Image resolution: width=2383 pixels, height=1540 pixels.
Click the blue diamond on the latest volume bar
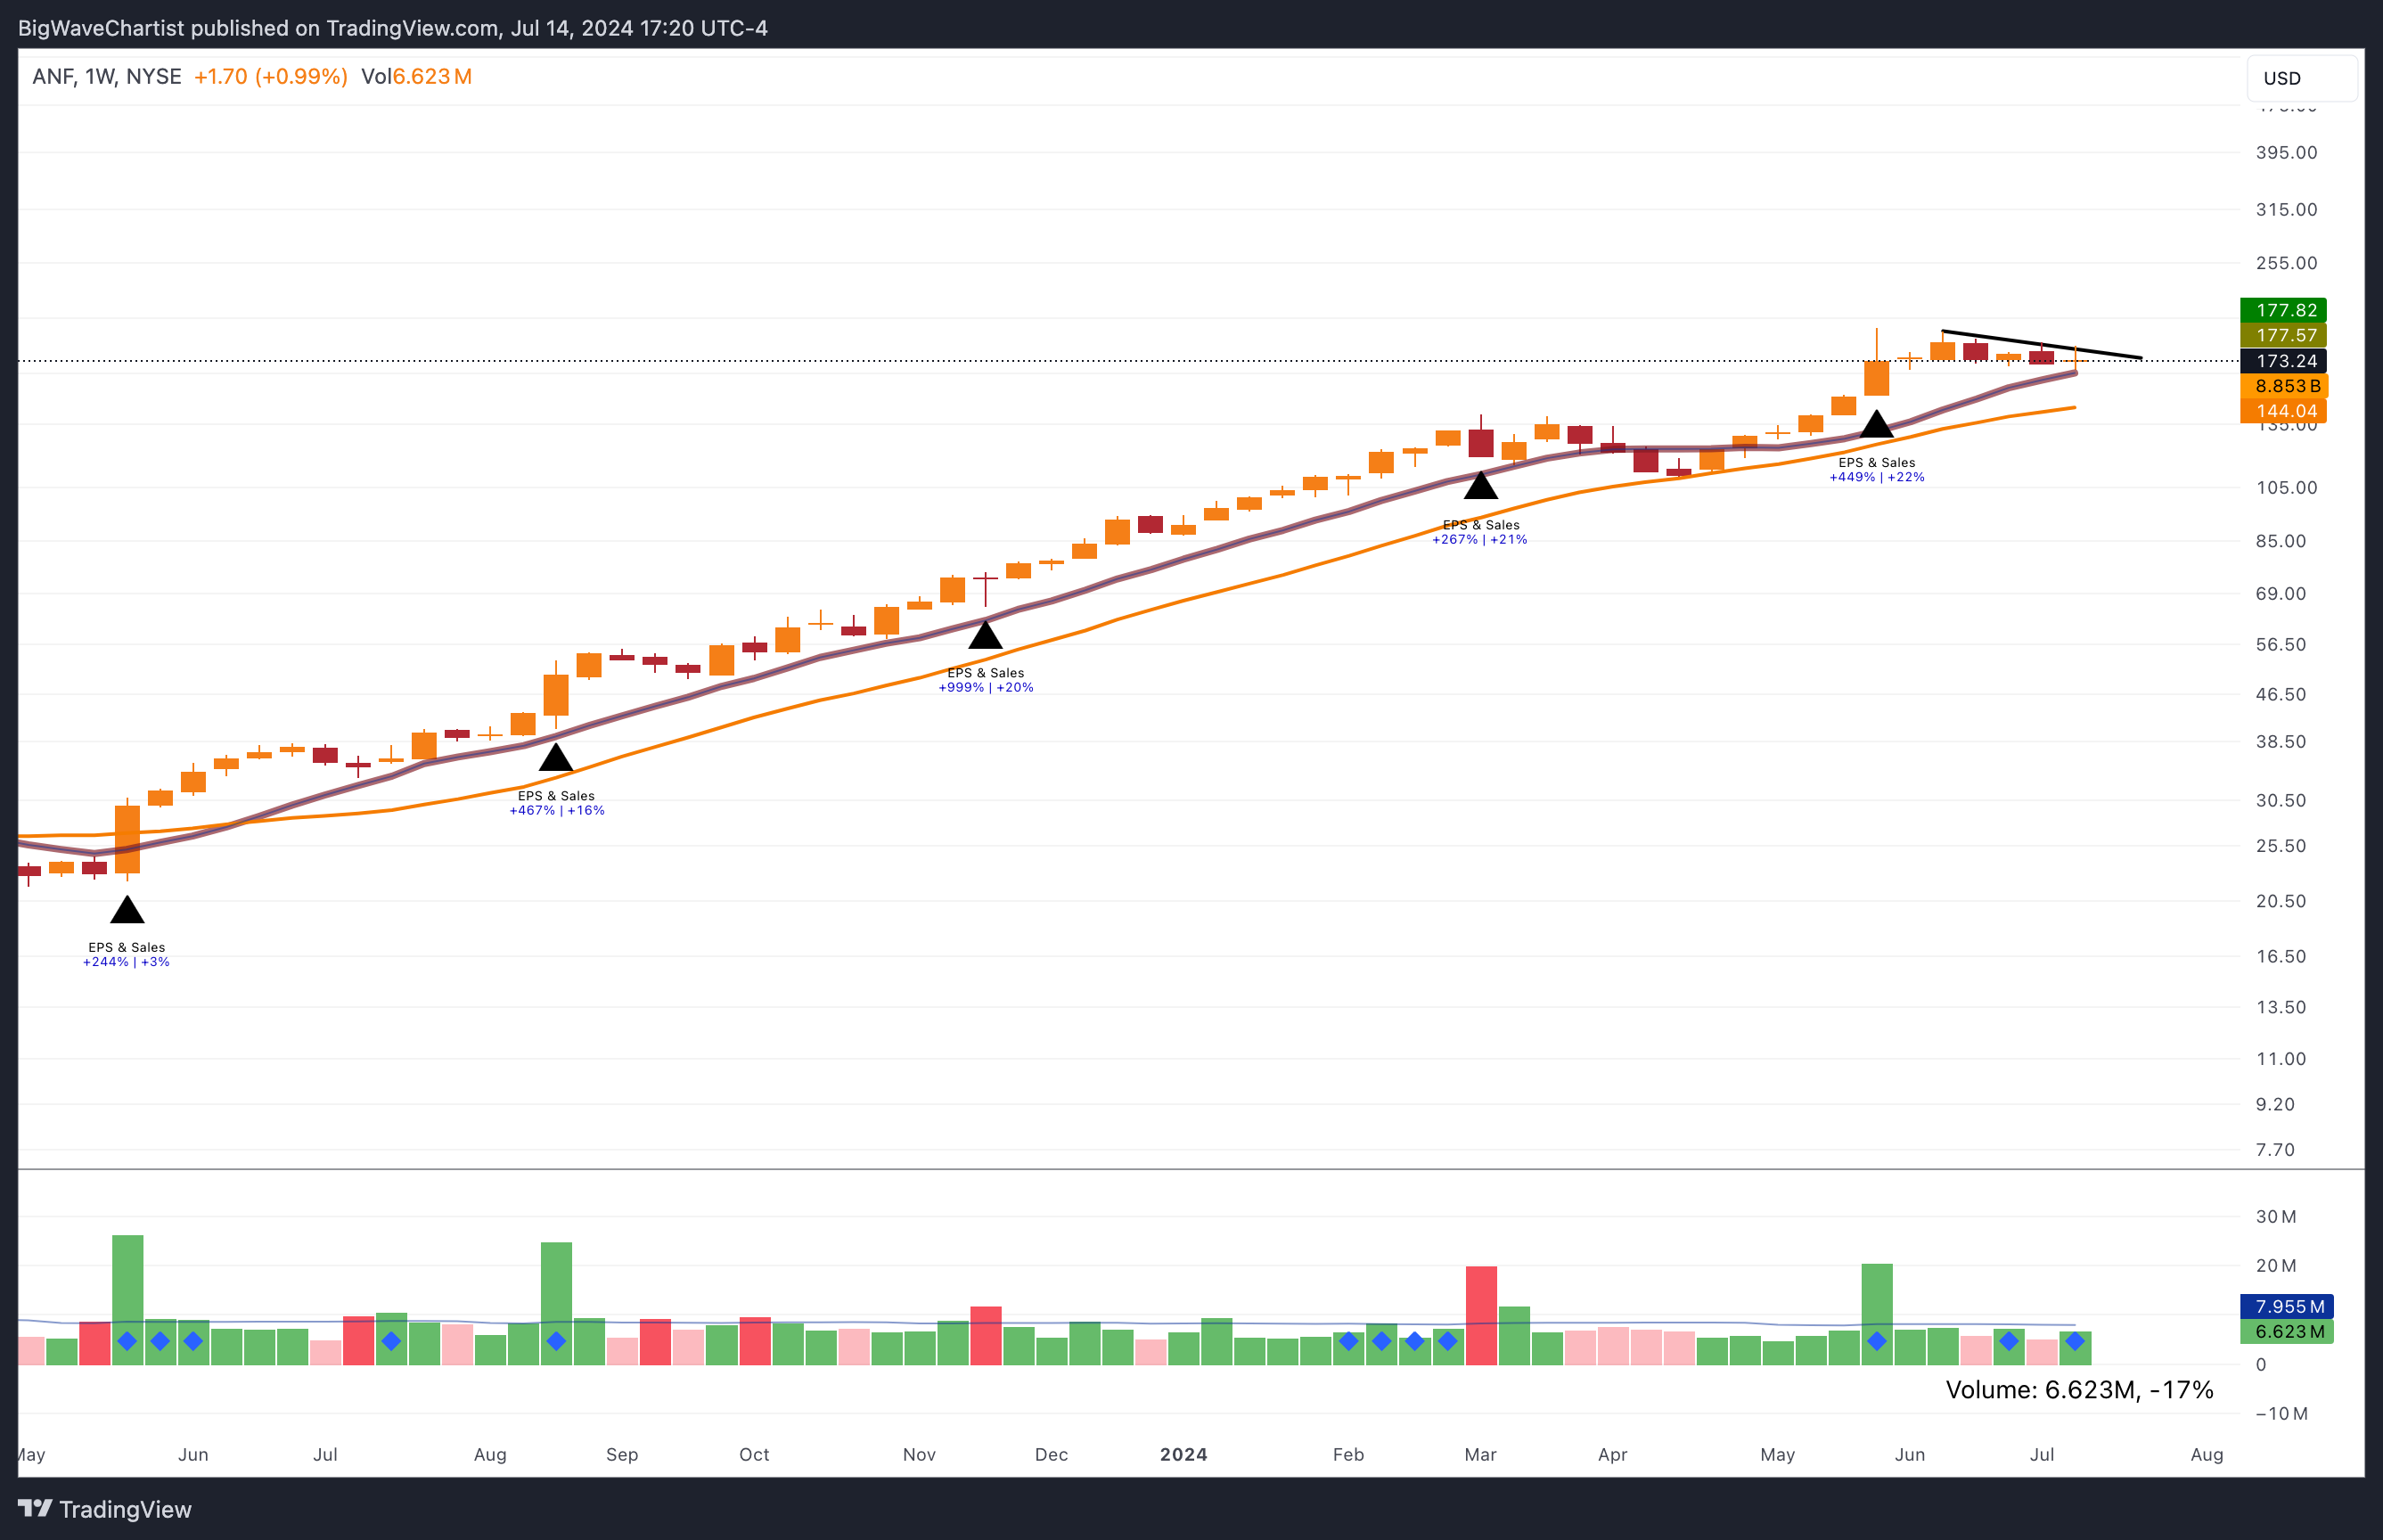click(x=2075, y=1341)
